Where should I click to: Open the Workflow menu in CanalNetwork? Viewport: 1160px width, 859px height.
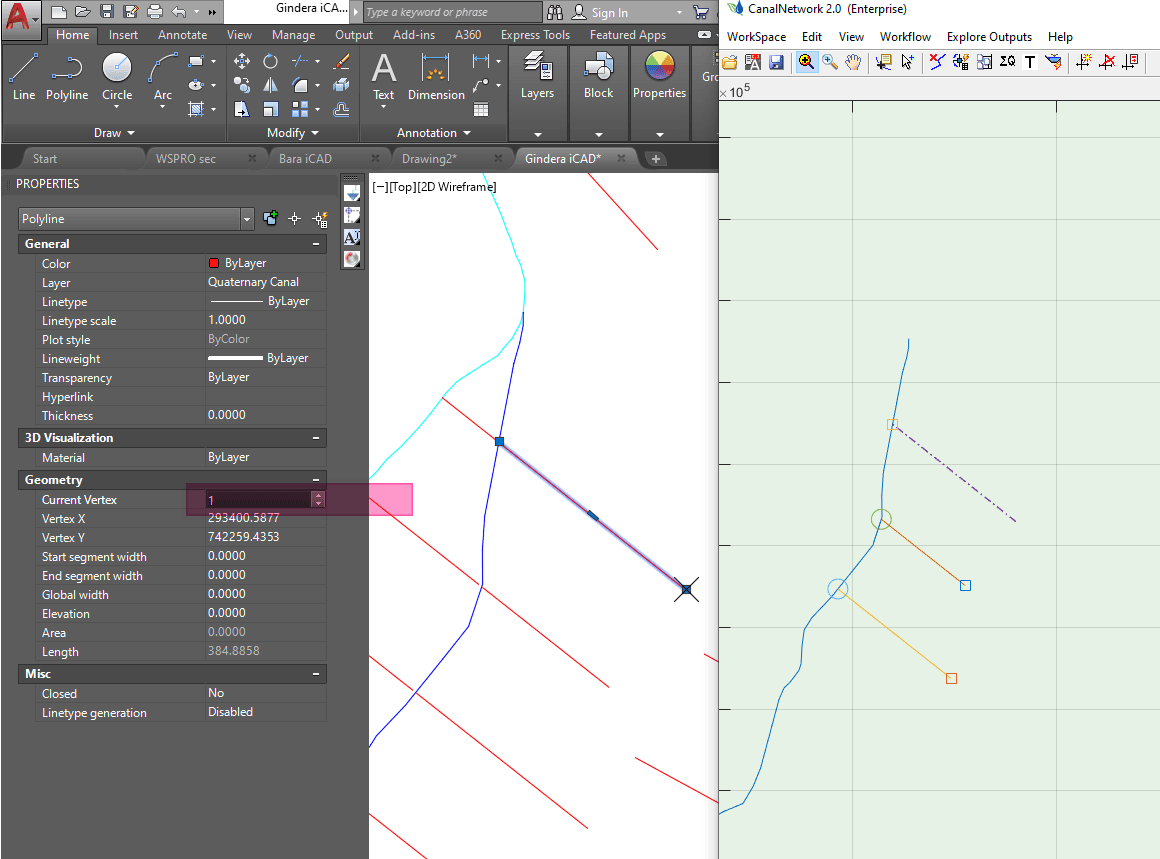(905, 37)
